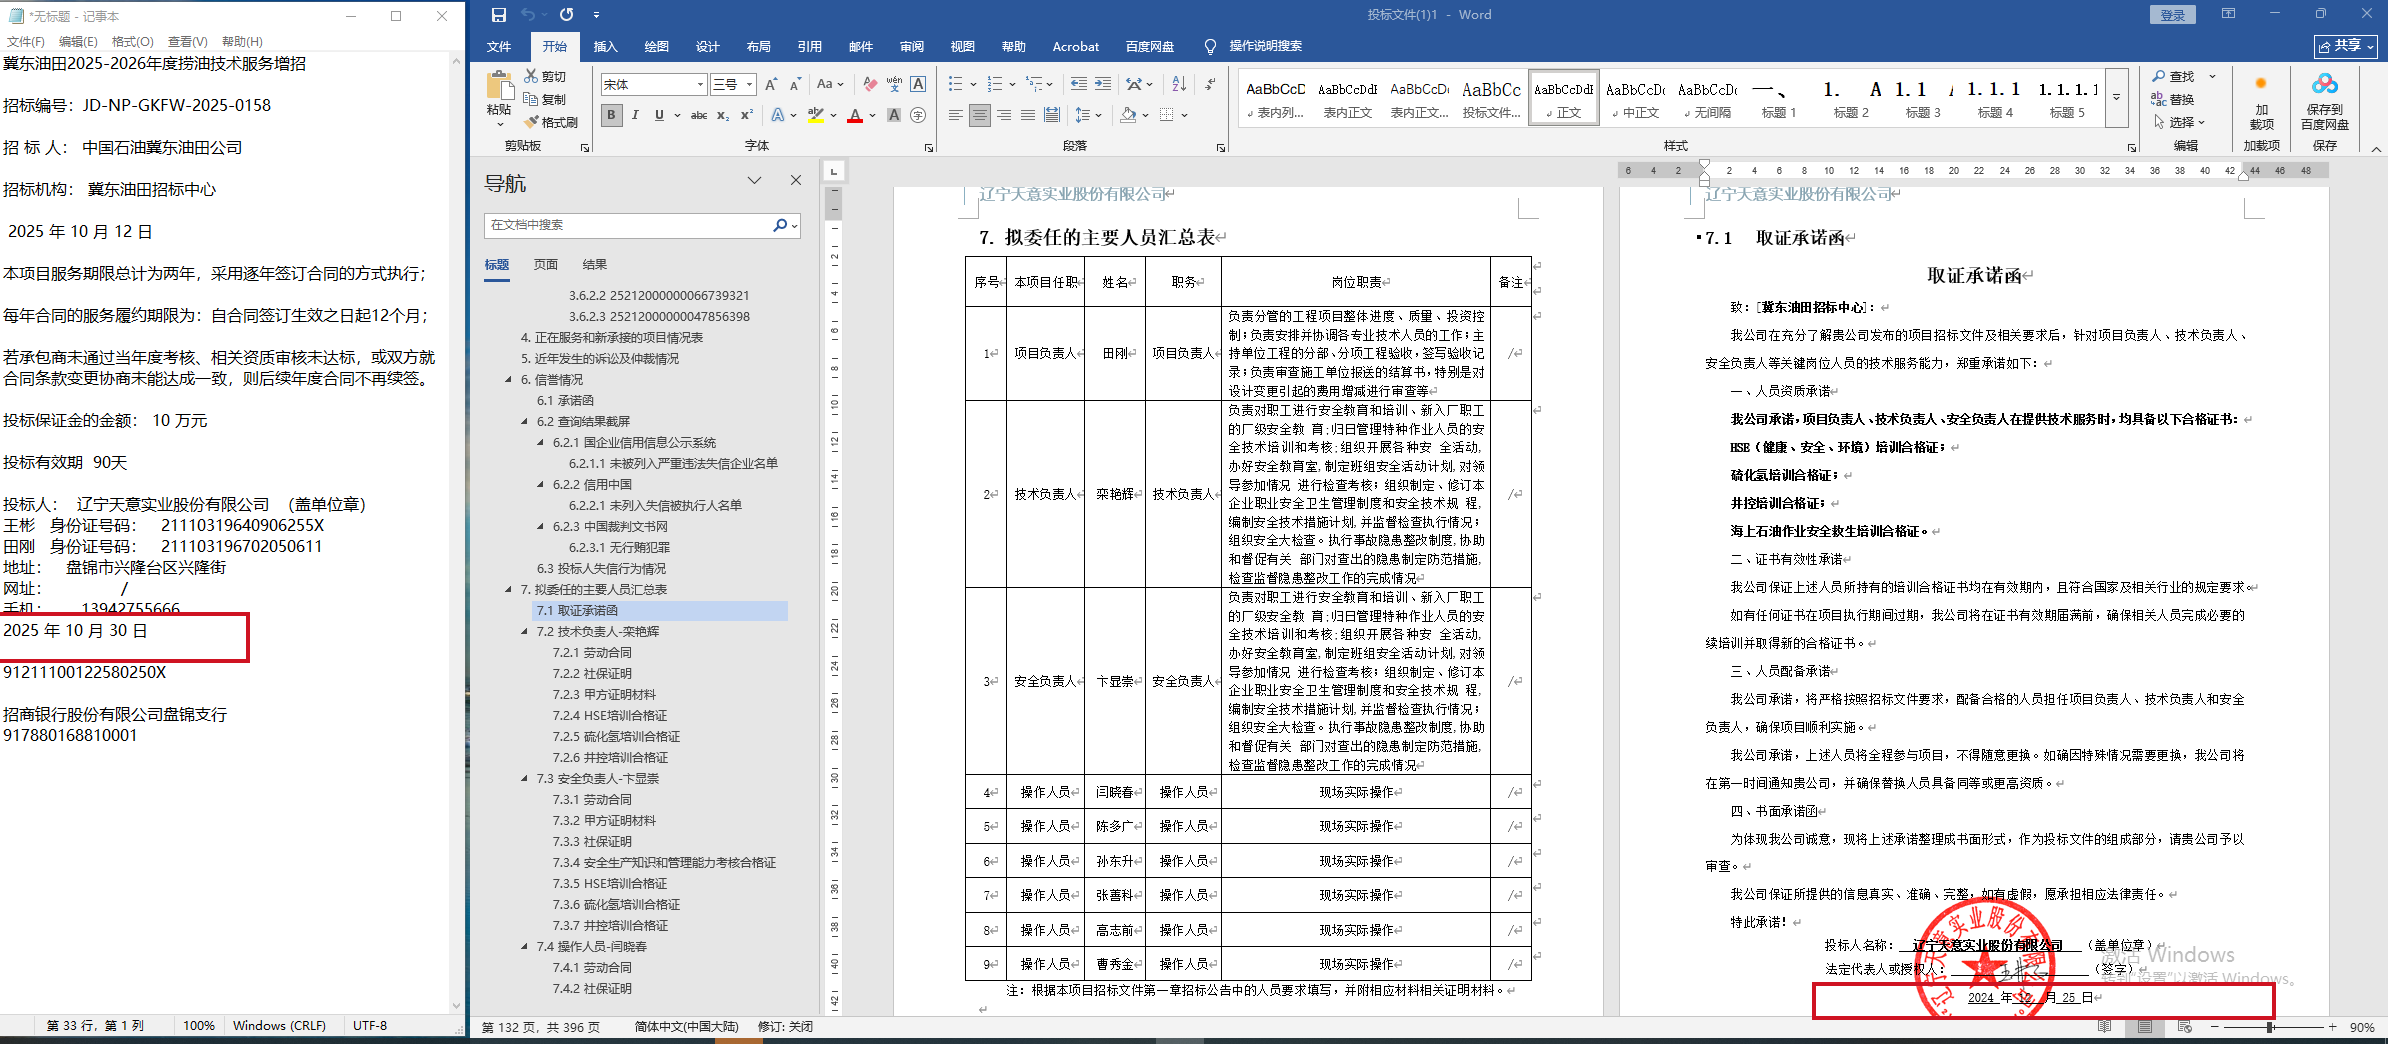Collapse the 6.2 查询结果截屏 tree node
This screenshot has height=1044, width=2388.
(525, 422)
